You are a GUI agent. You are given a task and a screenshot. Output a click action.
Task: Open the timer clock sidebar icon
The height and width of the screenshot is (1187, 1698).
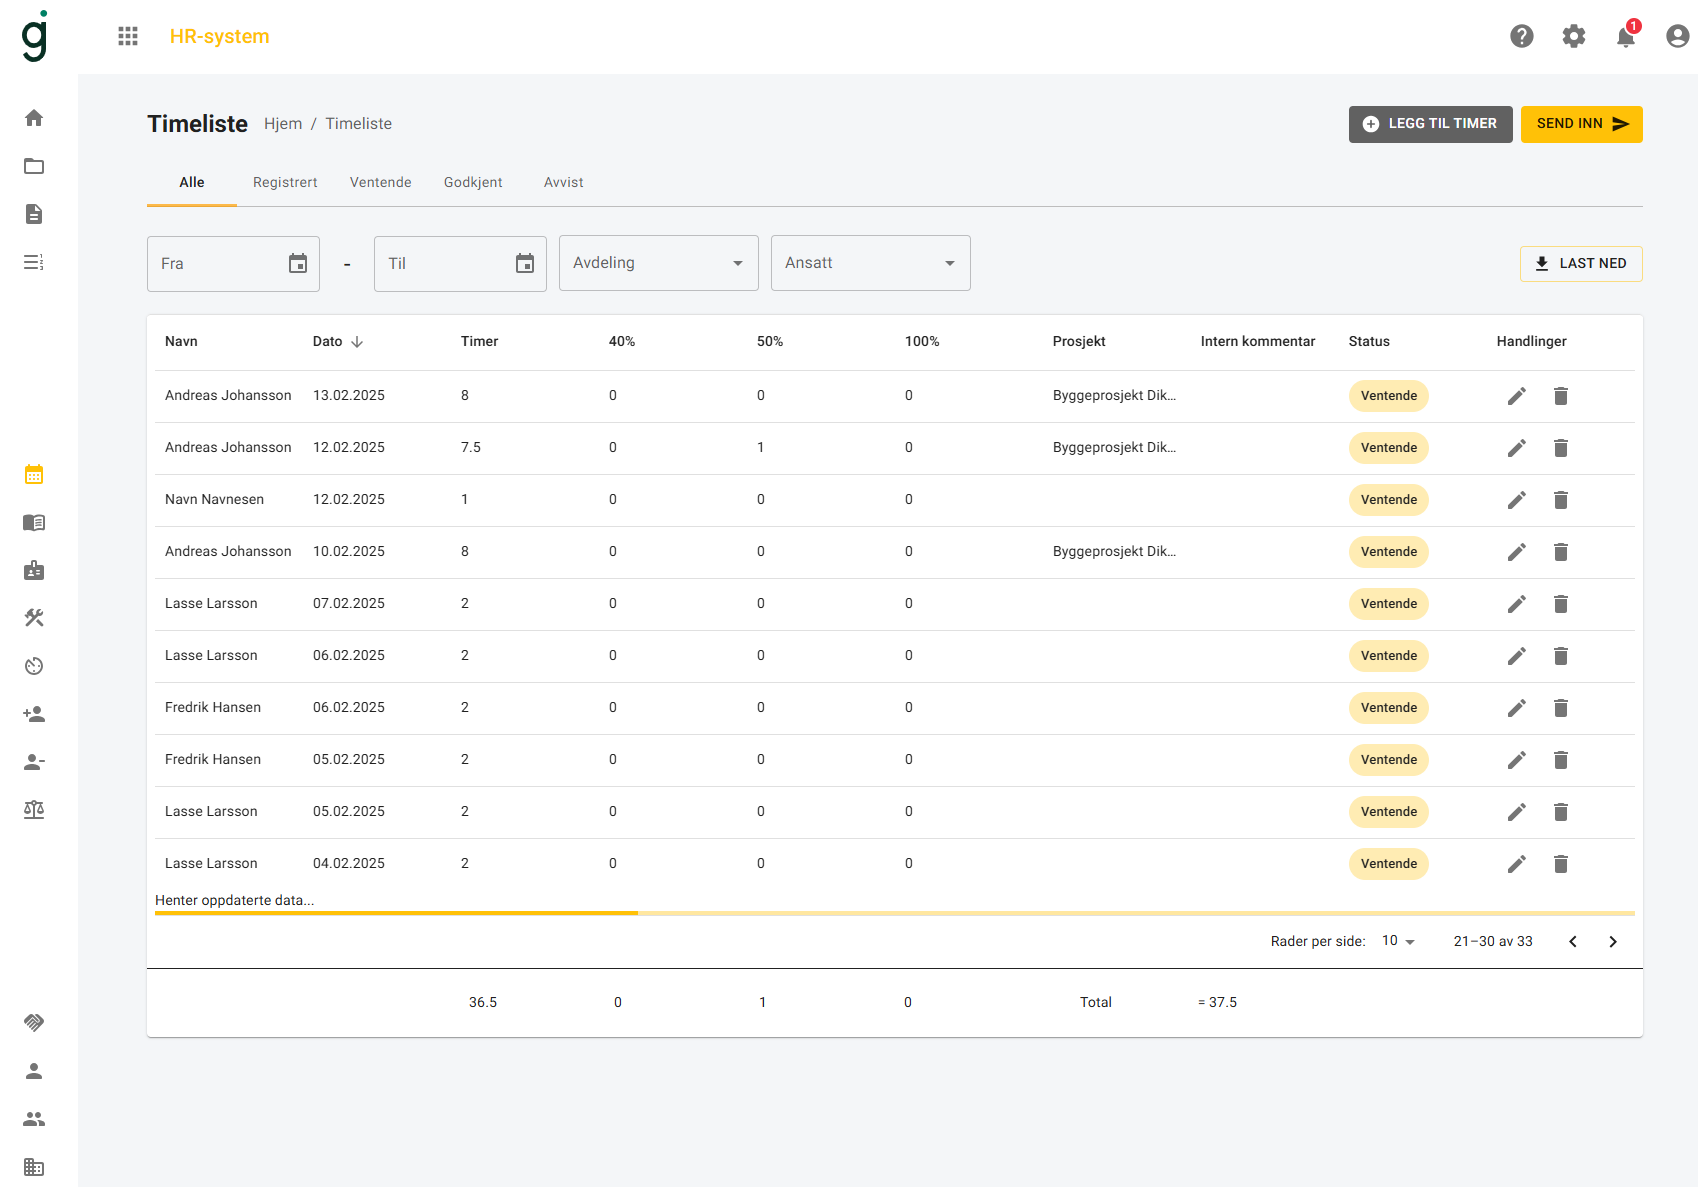(34, 666)
